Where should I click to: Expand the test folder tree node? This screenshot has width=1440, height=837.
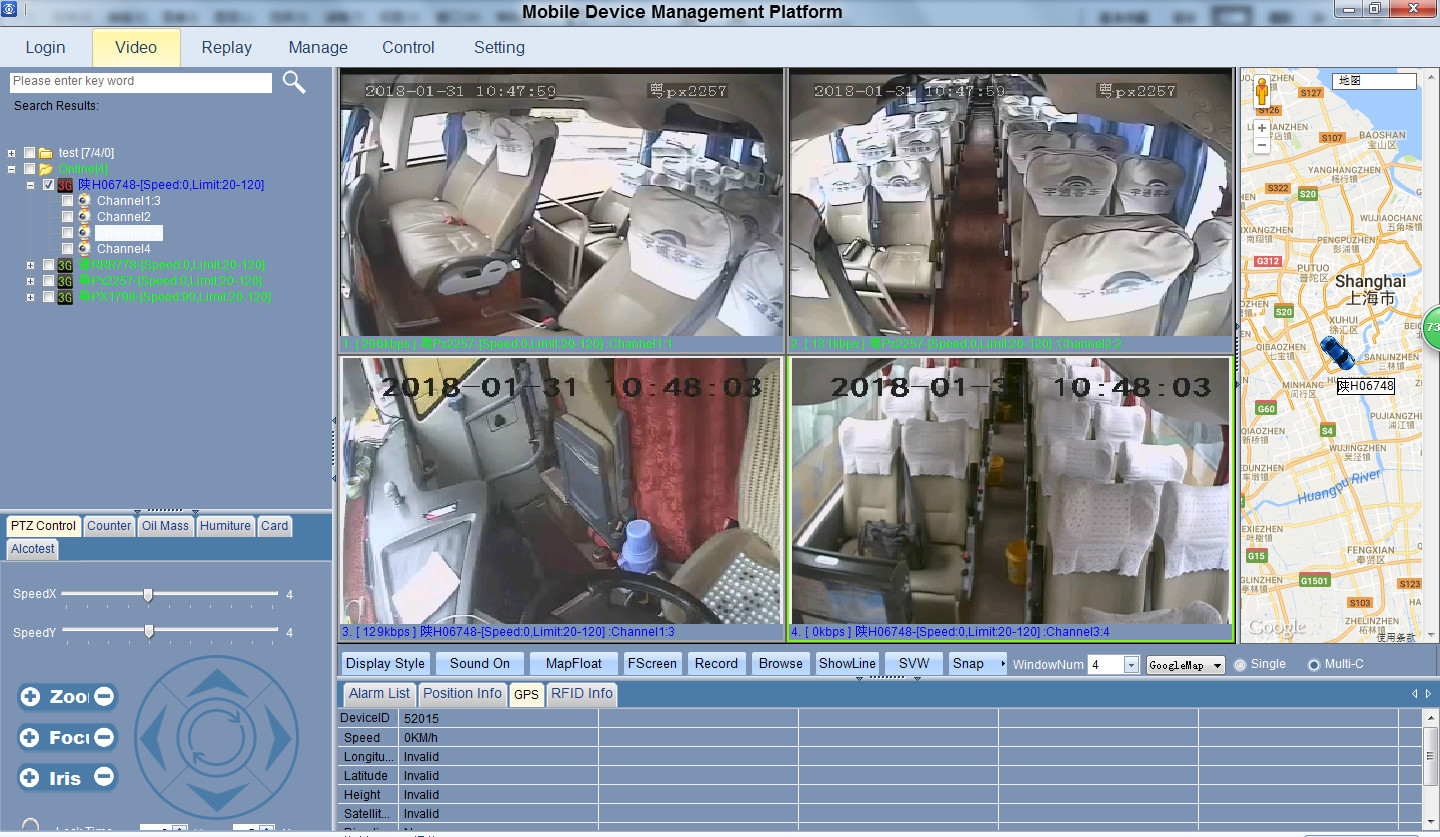point(12,153)
